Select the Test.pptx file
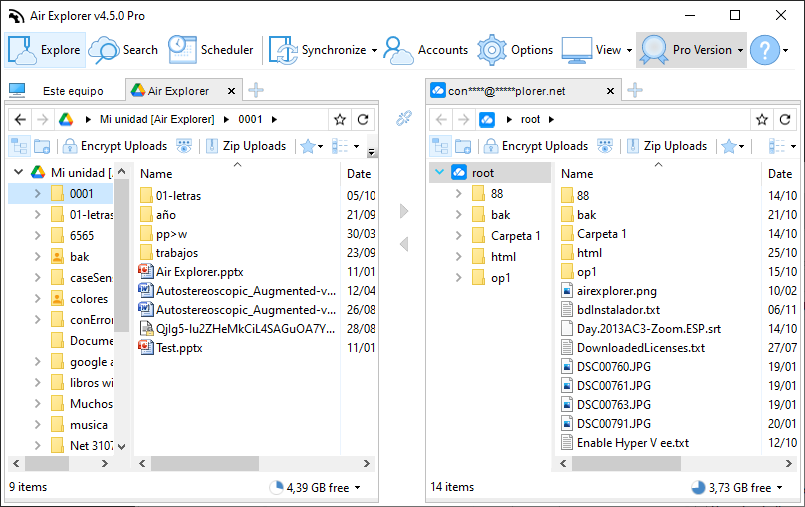Screen dimensions: 805x507 [179, 348]
